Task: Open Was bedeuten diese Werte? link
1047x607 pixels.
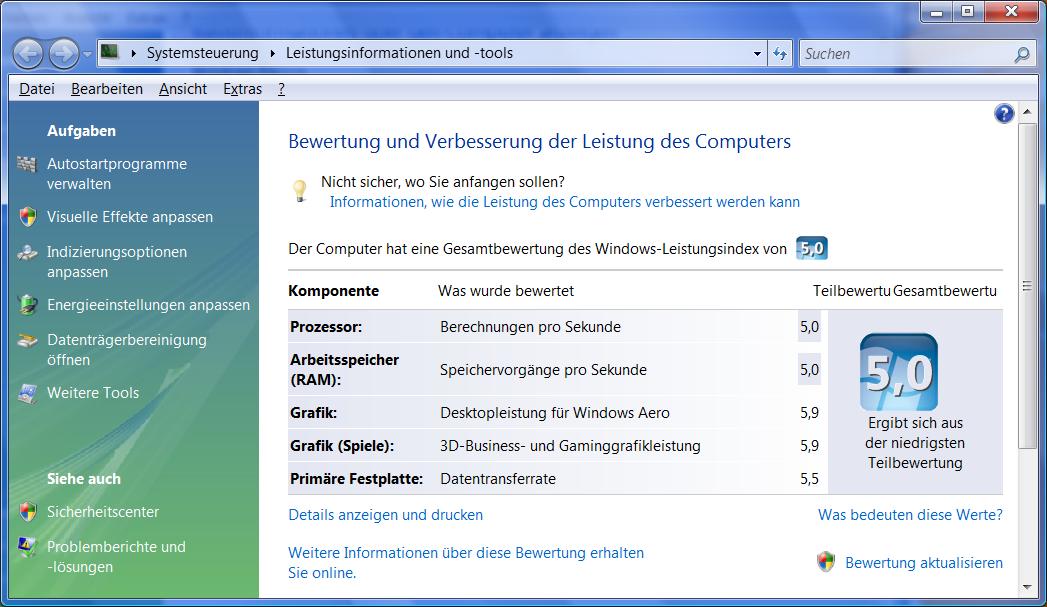Action: click(910, 515)
